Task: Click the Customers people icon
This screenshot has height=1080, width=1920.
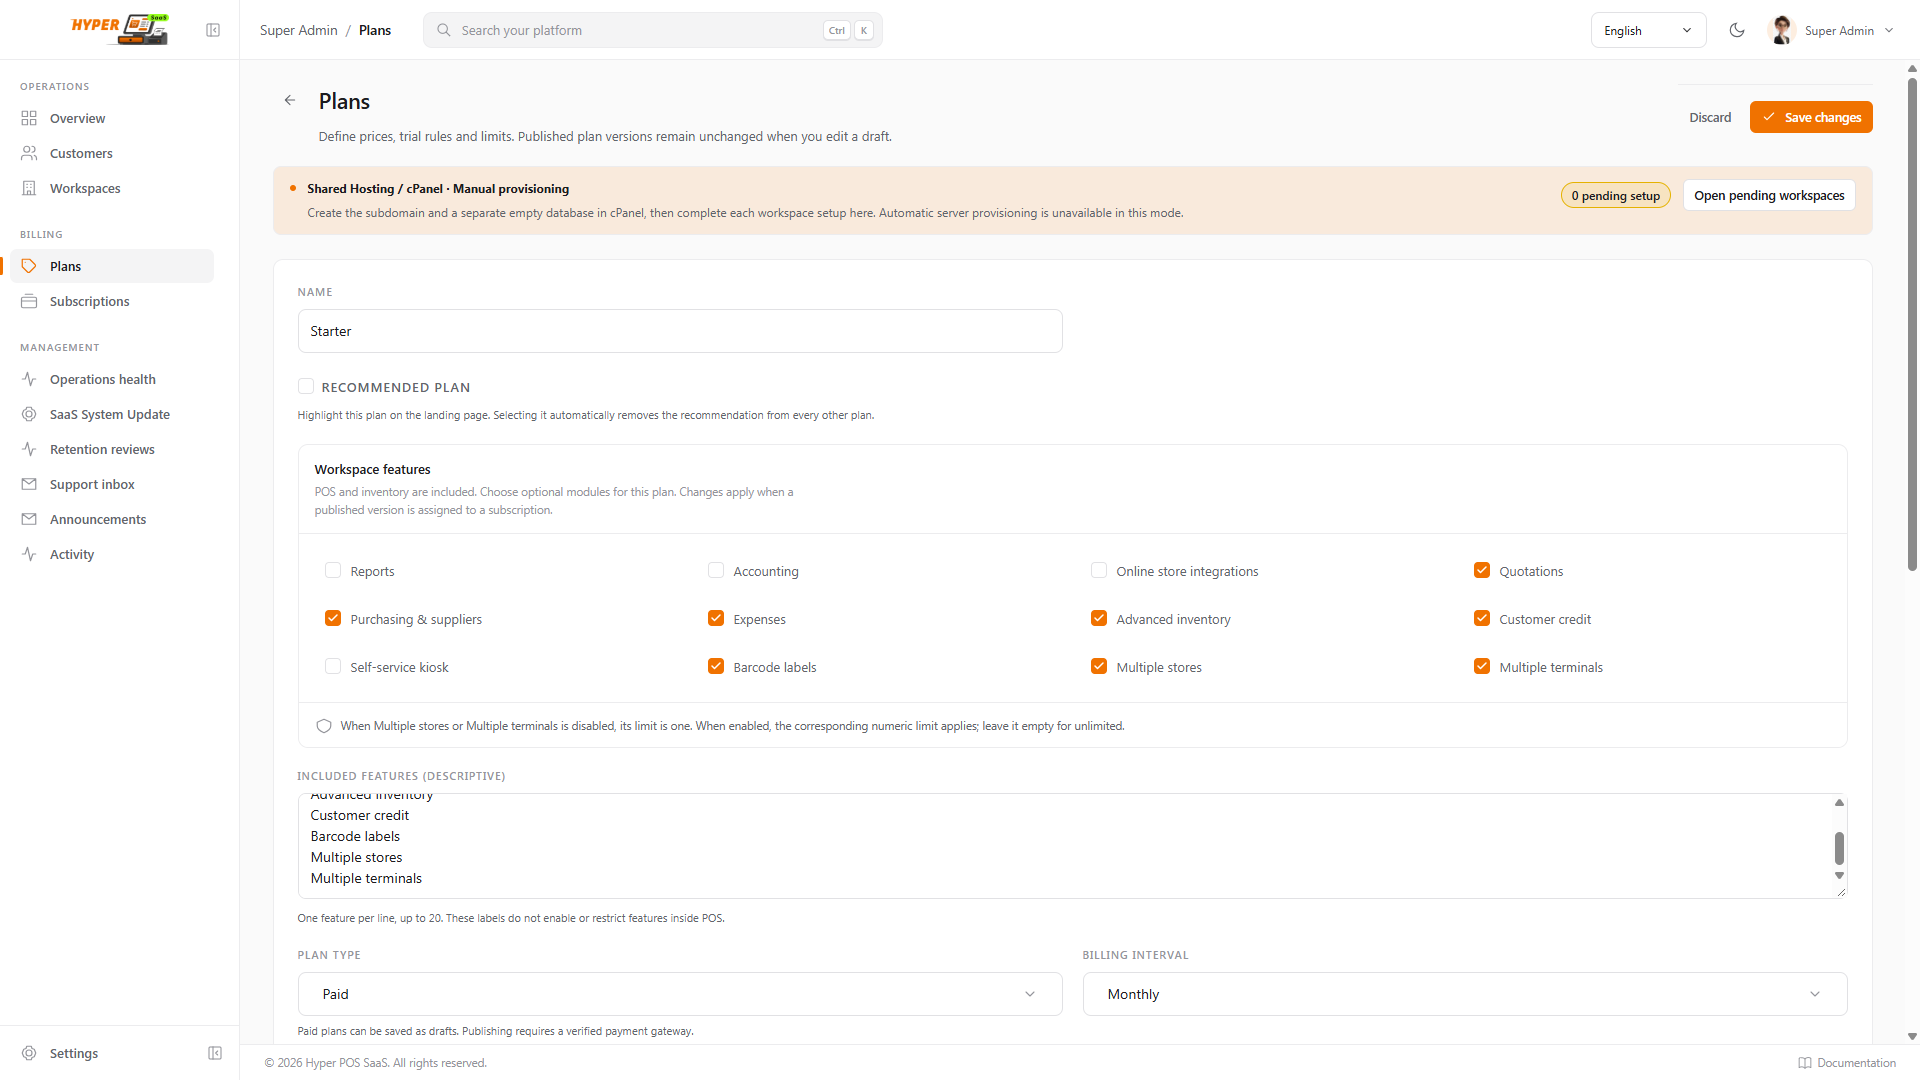Action: click(x=29, y=153)
